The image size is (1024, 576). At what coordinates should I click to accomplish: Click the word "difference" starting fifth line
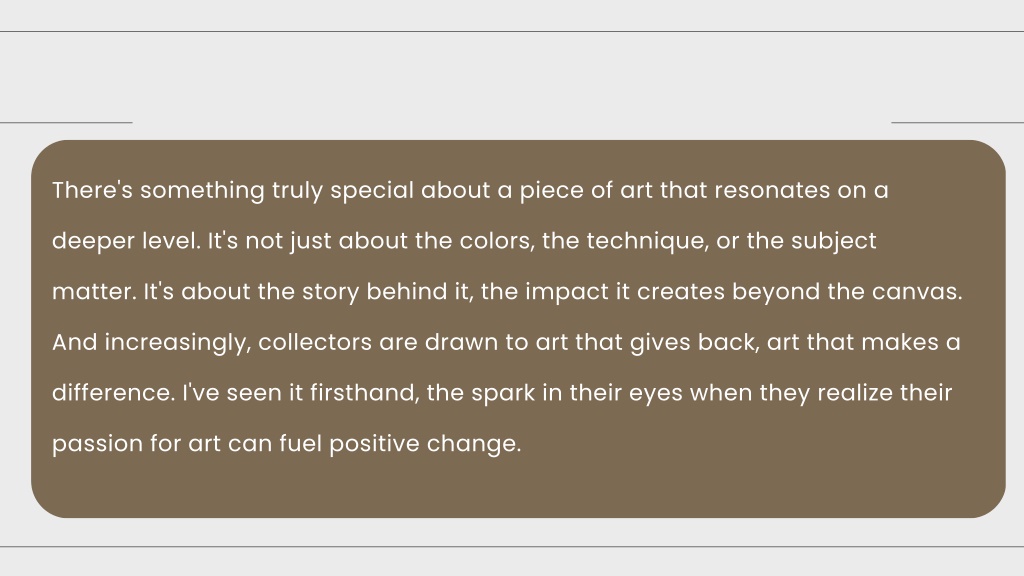112,392
